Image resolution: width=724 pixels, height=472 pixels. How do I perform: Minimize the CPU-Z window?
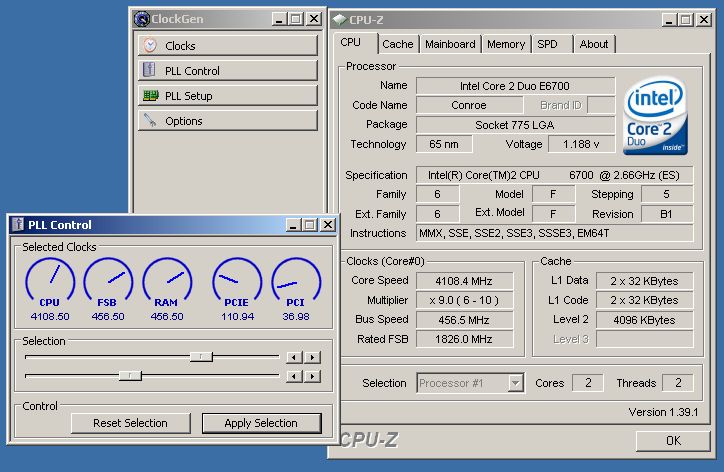pyautogui.click(x=670, y=20)
